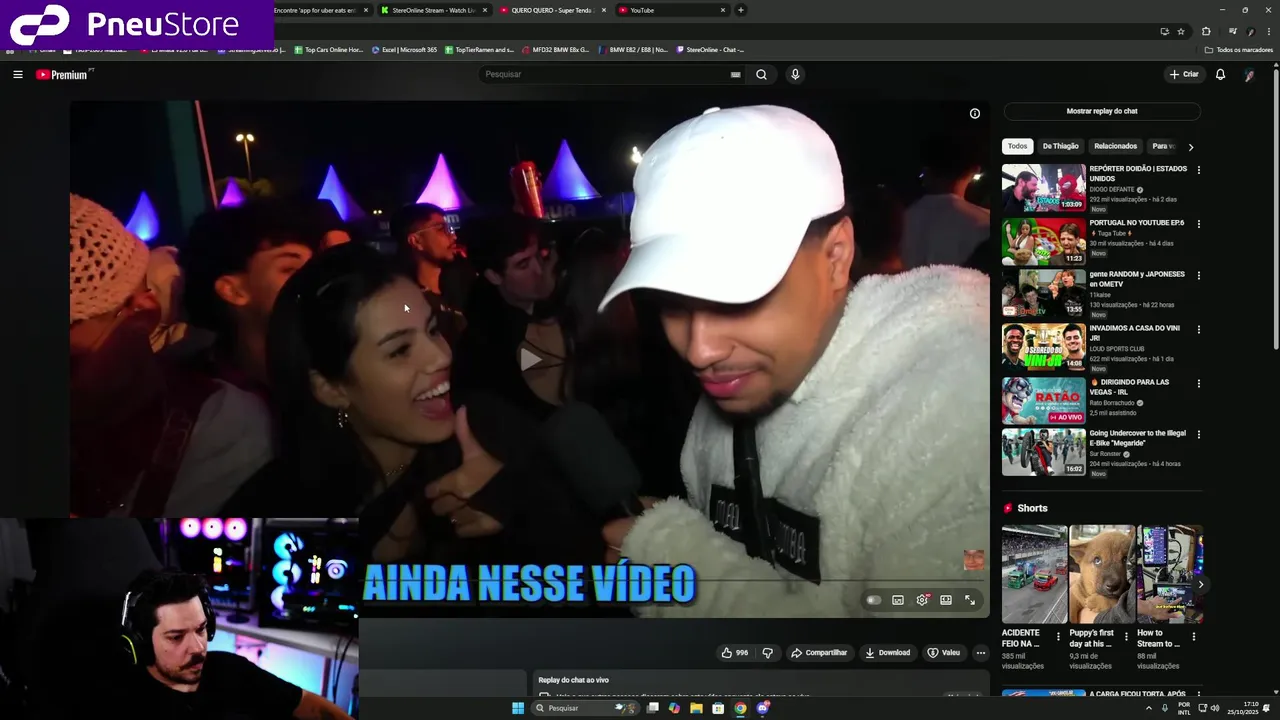Open File Explorer from the taskbar
The image size is (1280, 720).
coord(696,708)
